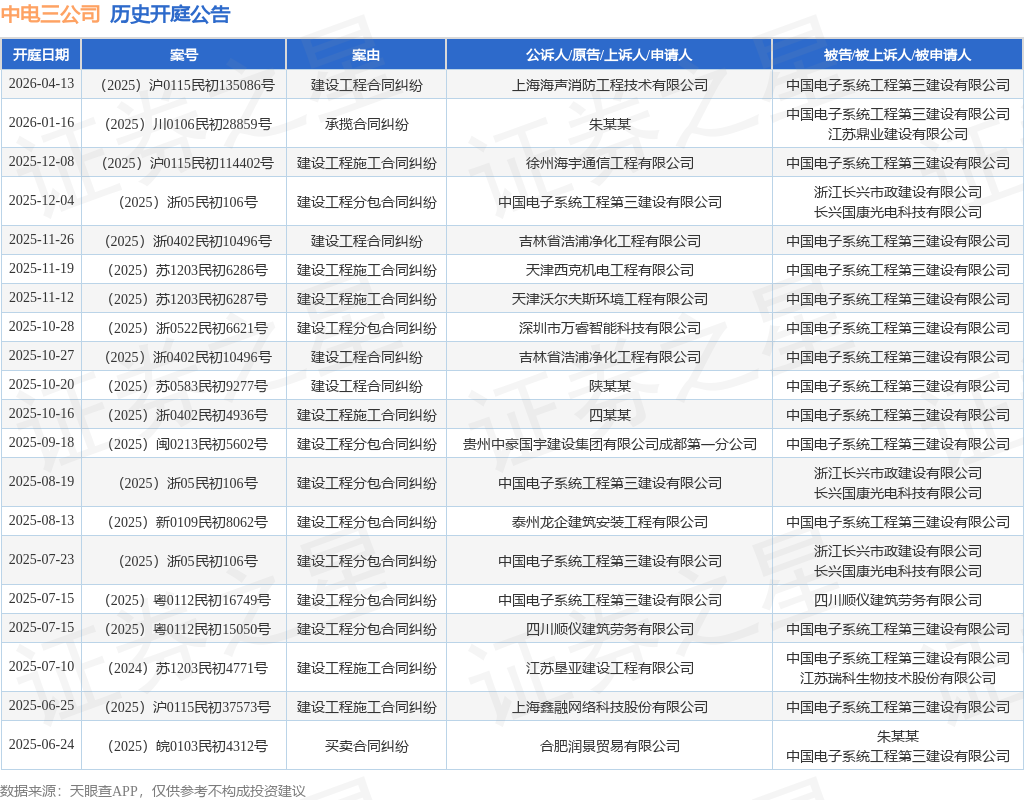Click case number (2025)沪0115民初114402号

[184, 163]
